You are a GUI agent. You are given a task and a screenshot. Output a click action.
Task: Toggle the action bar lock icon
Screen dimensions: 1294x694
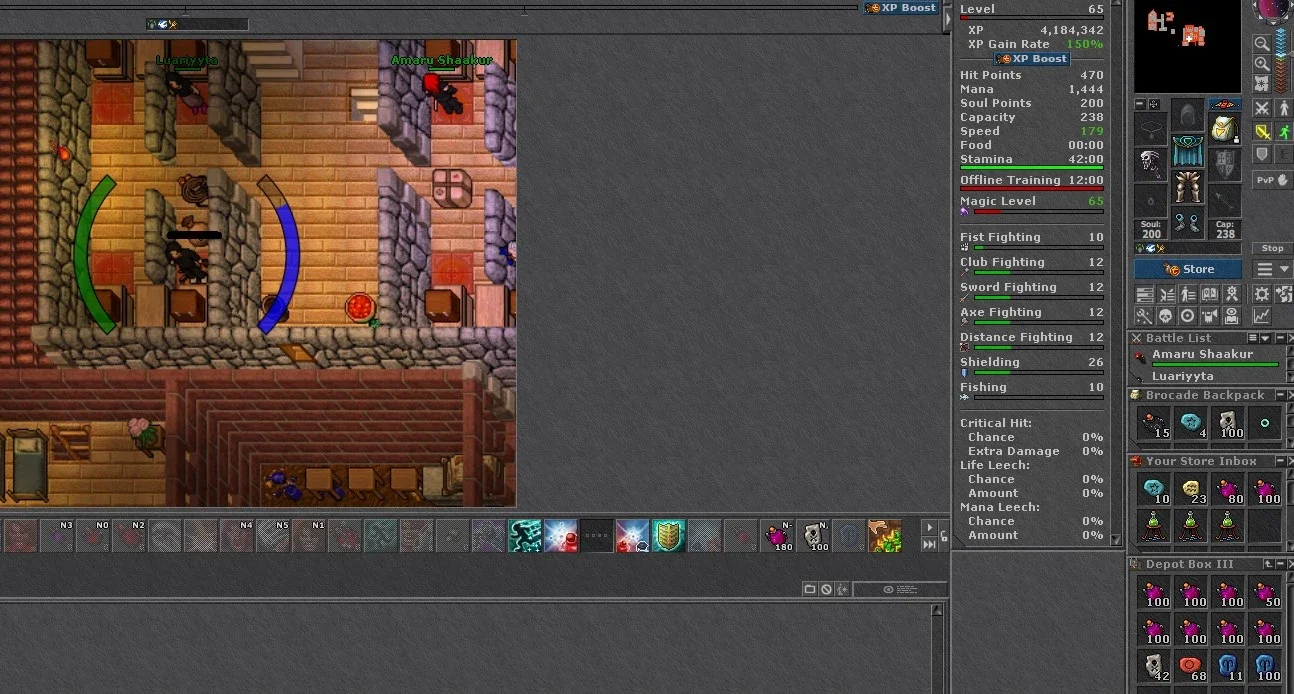click(944, 536)
